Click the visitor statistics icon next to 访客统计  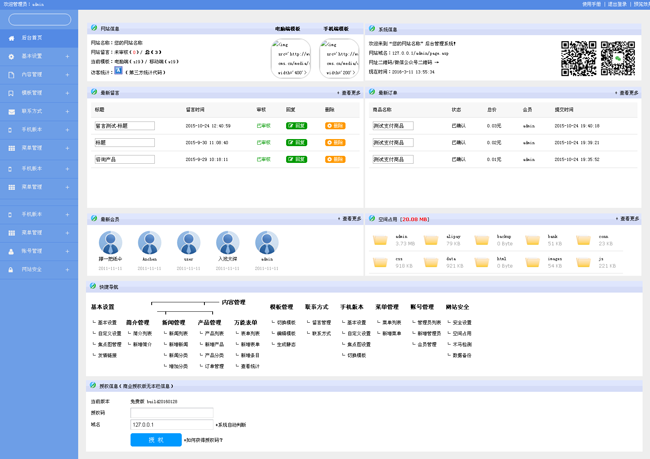tap(118, 71)
